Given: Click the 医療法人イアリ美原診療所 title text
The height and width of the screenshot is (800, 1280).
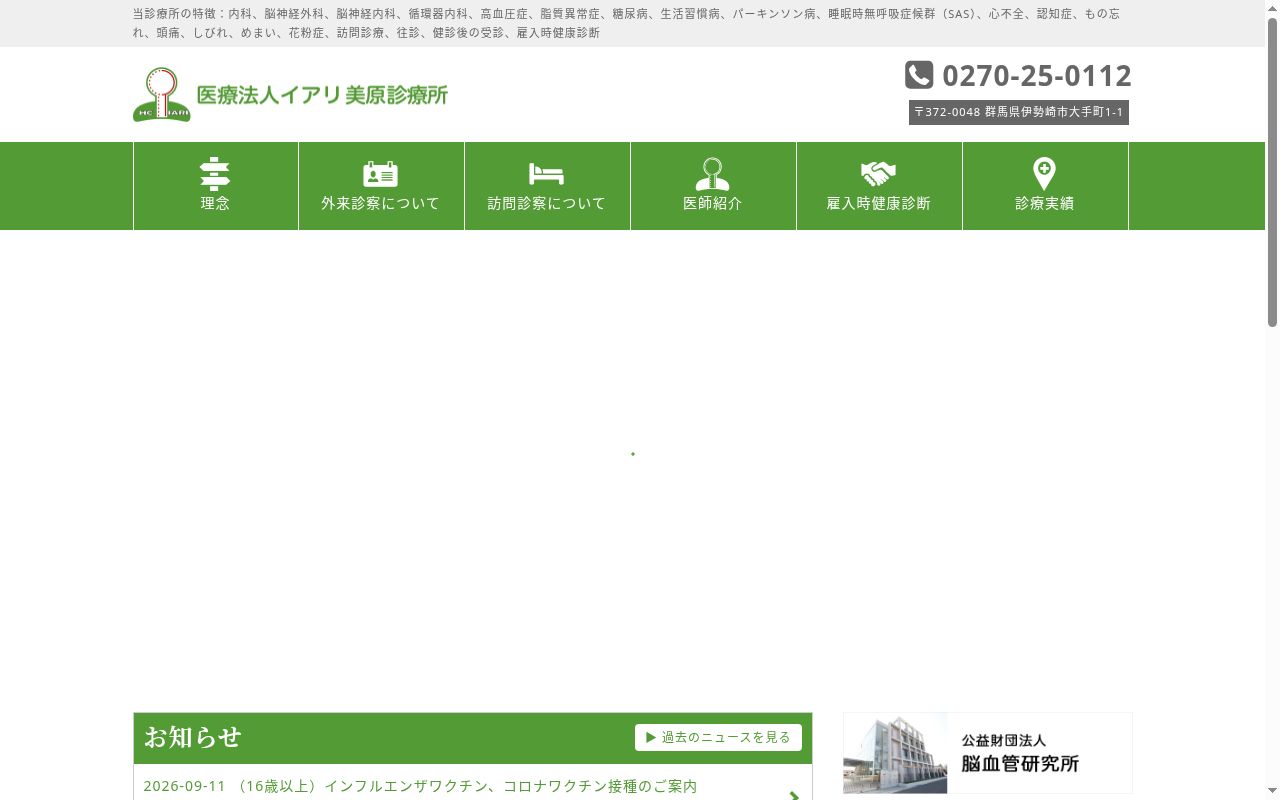Looking at the screenshot, I should pos(322,95).
